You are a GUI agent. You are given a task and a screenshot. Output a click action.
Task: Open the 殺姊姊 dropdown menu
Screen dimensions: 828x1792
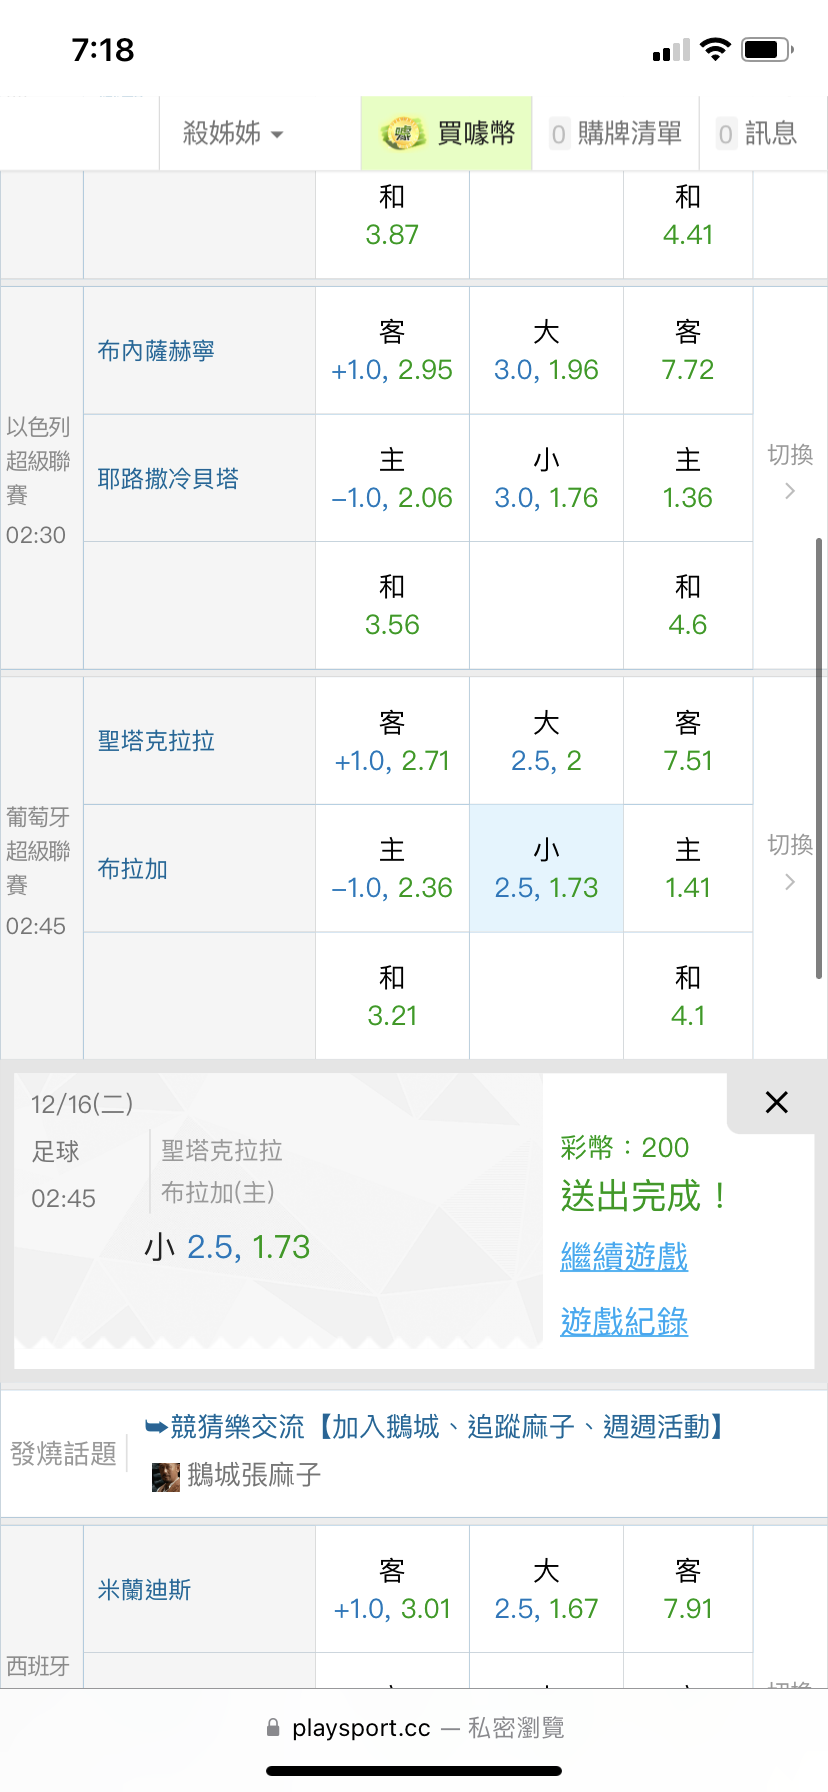click(x=233, y=134)
